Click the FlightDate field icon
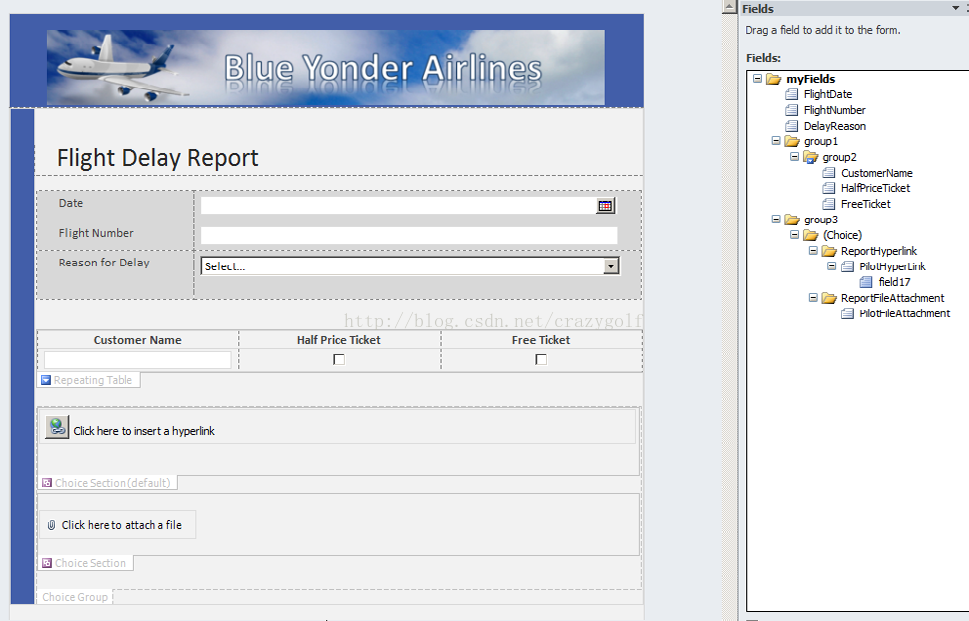Screen dimensions: 969x621 pos(792,94)
